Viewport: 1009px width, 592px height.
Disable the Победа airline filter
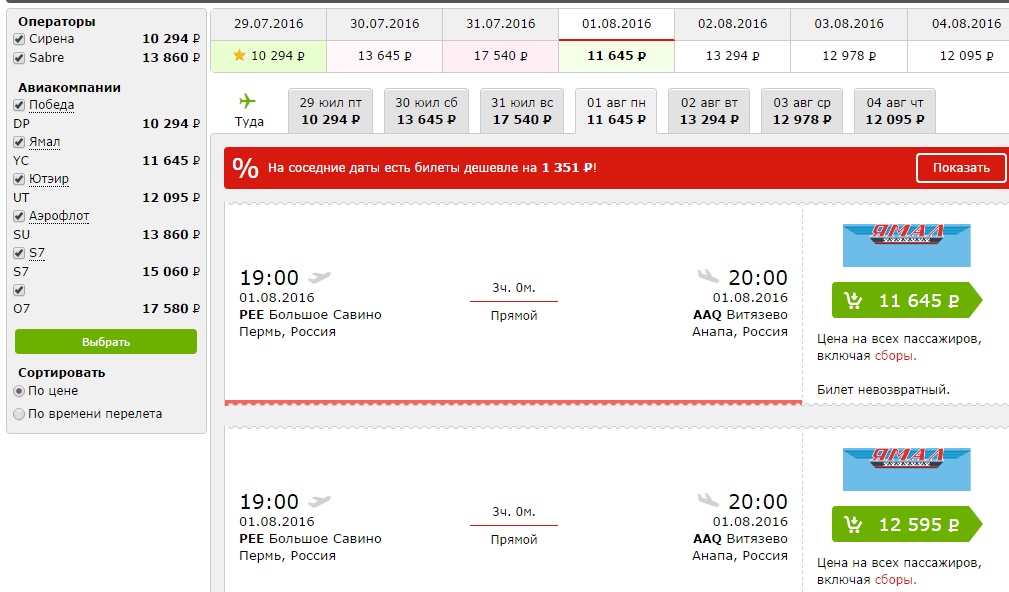[x=19, y=105]
